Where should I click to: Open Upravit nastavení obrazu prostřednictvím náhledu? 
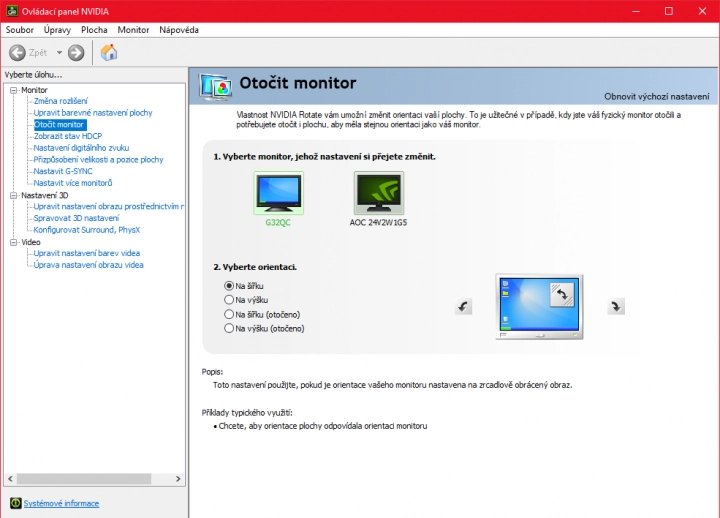[x=108, y=207]
